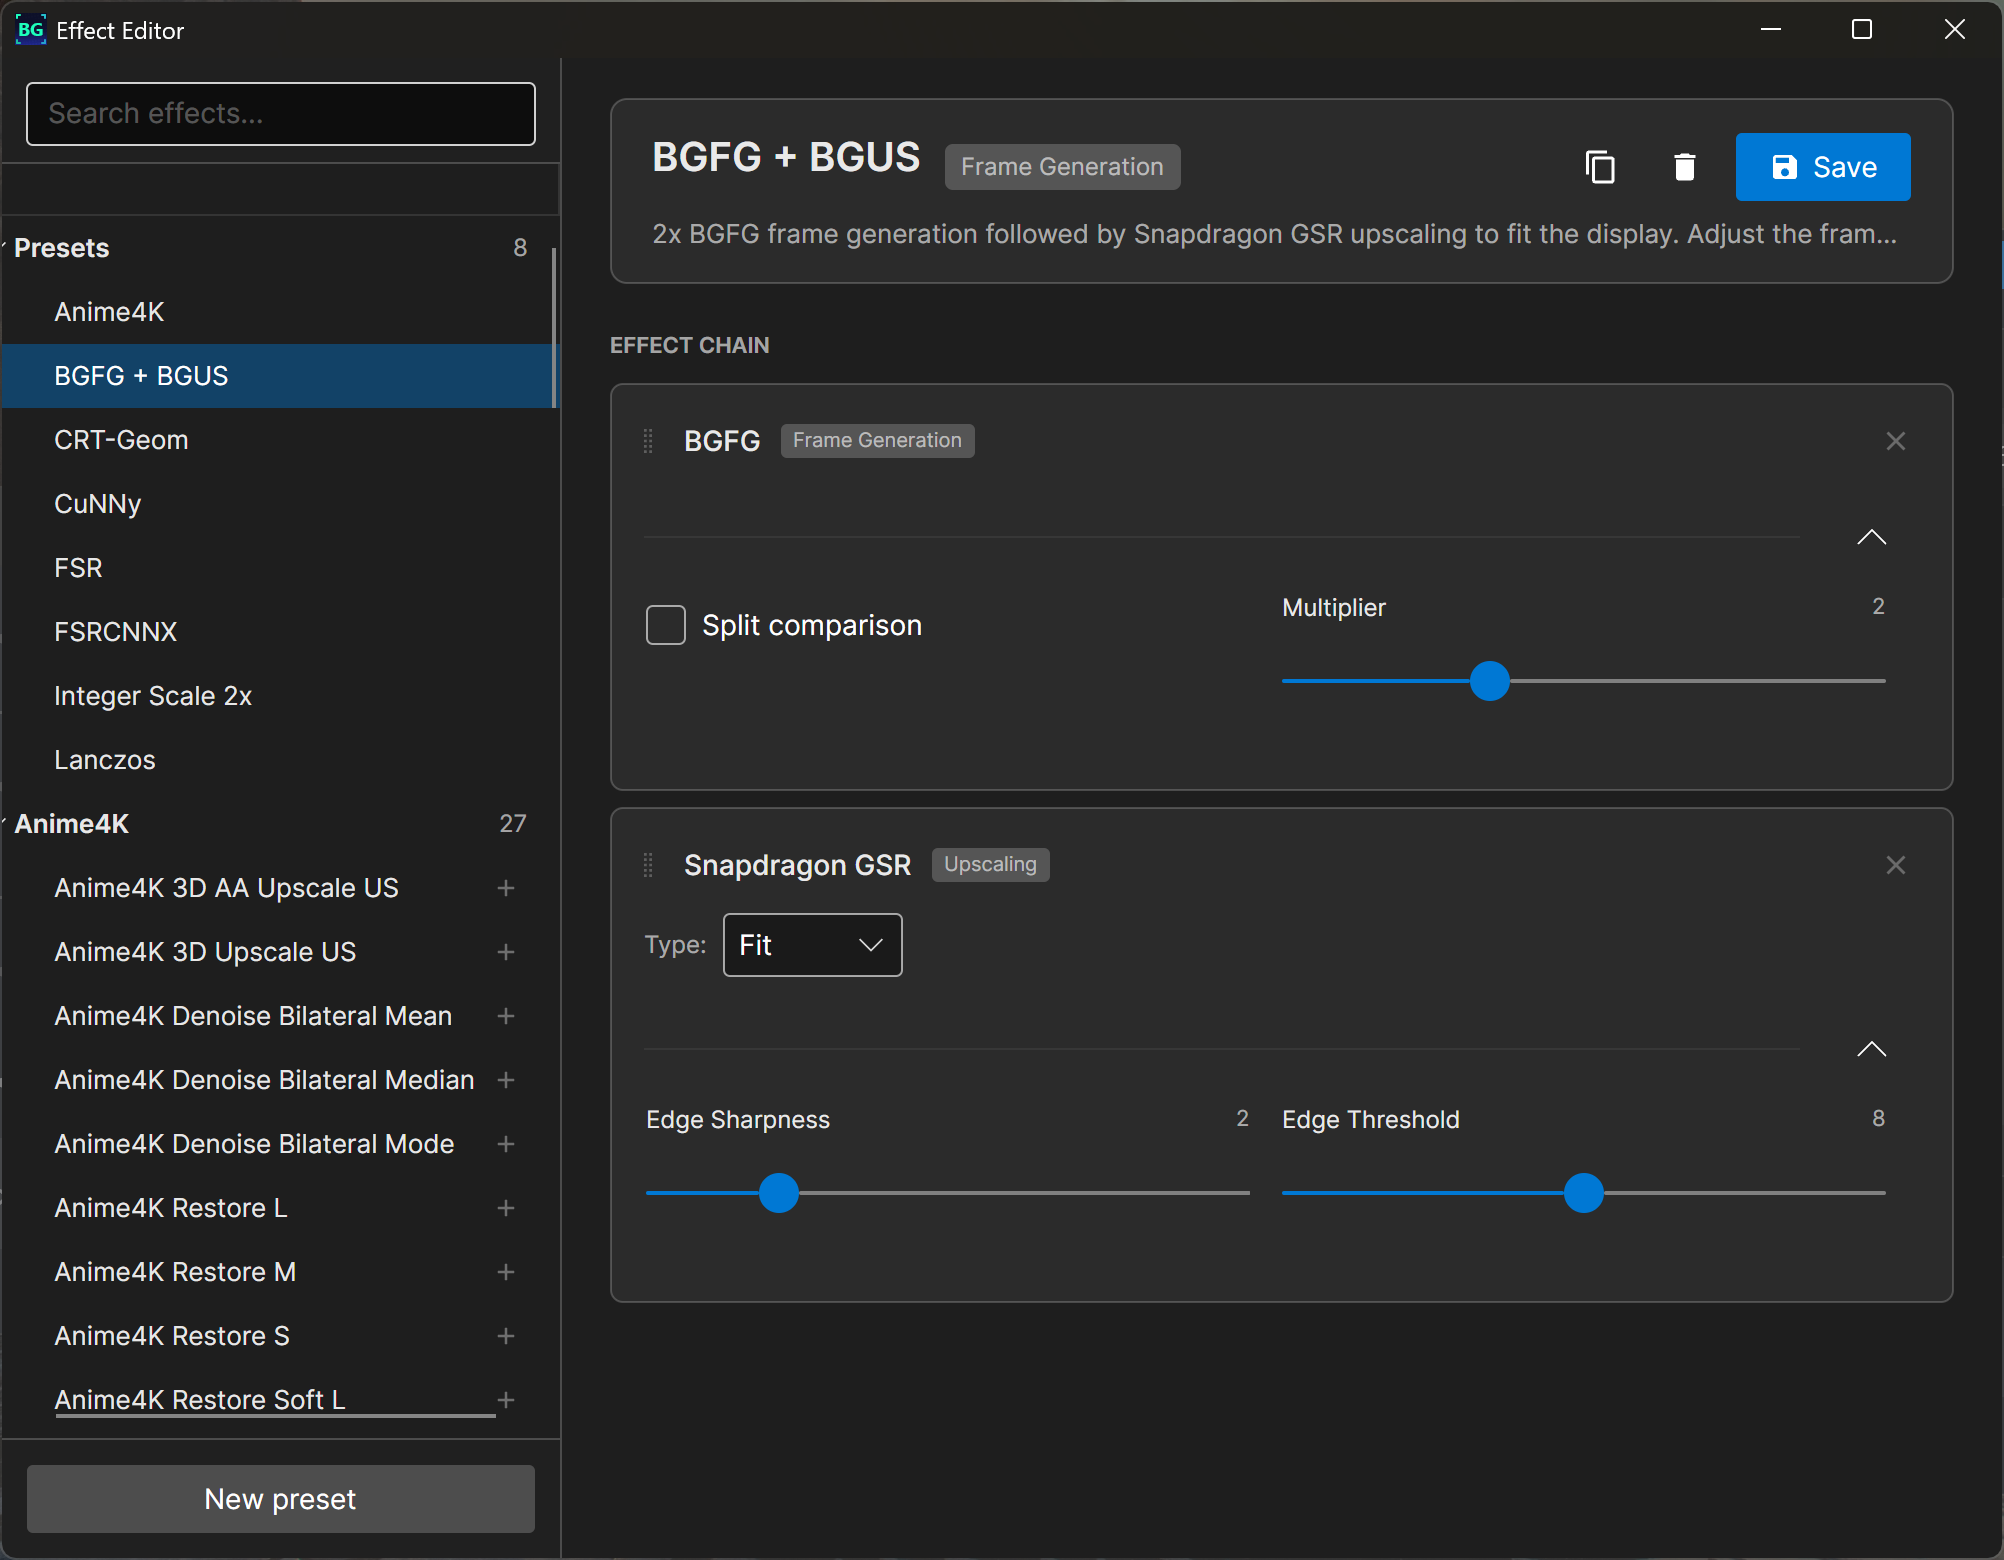Select the CRT-Geom preset
2004x1560 pixels.
coord(278,440)
